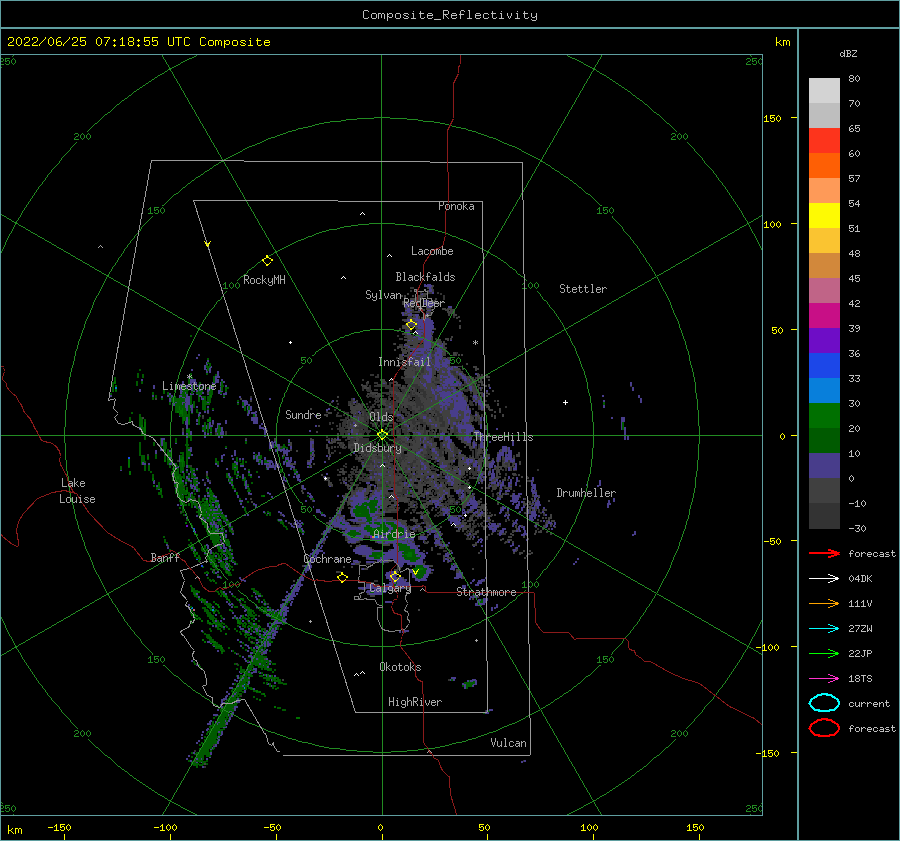Select the yellow diamond marker below Cochrane
Screen dimensions: 900x841
tap(342, 578)
